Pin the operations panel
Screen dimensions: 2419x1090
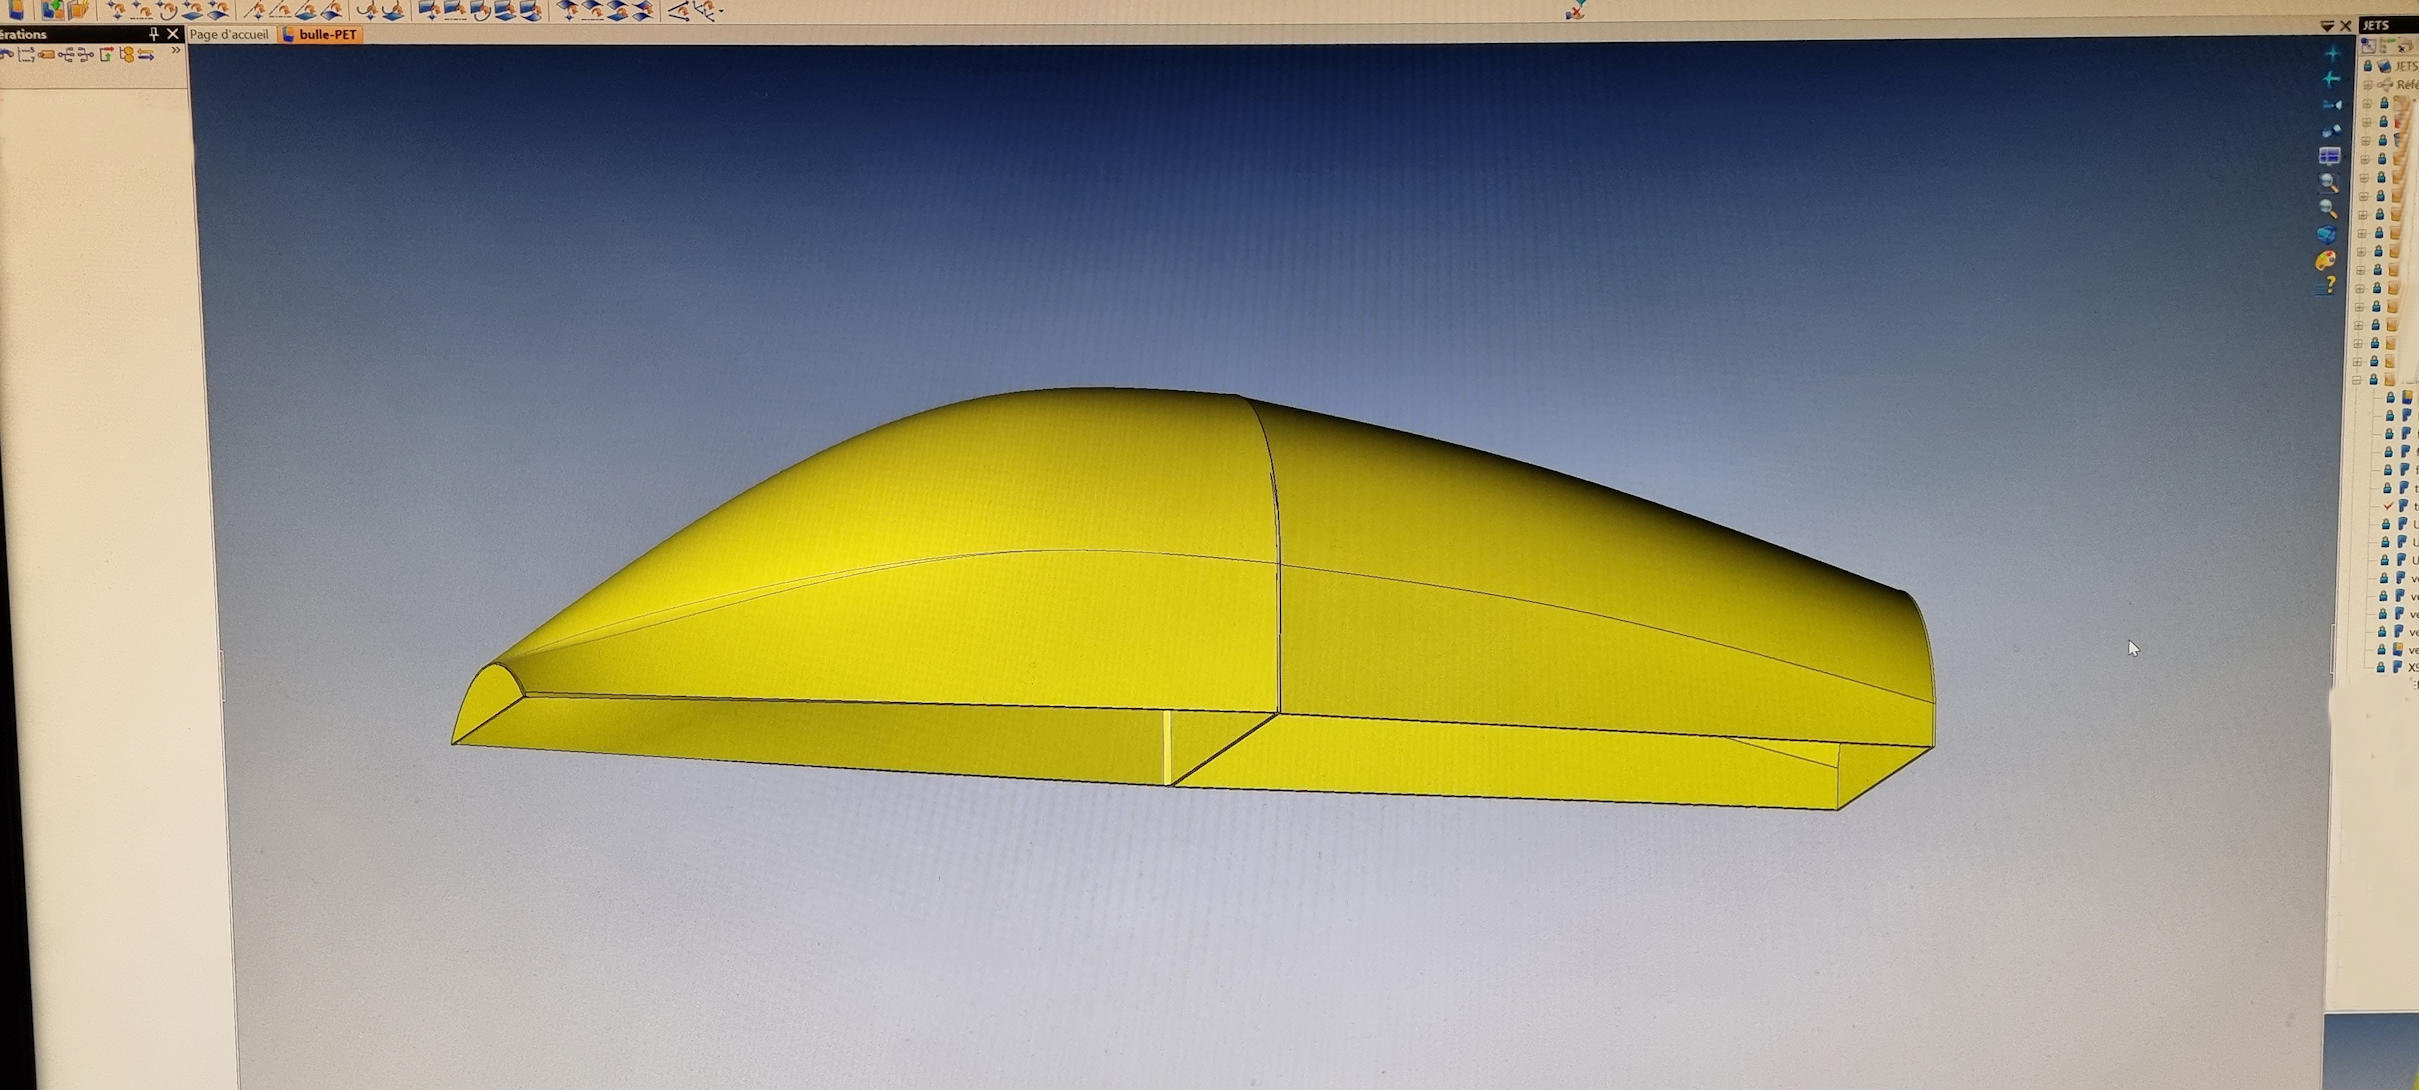(153, 34)
